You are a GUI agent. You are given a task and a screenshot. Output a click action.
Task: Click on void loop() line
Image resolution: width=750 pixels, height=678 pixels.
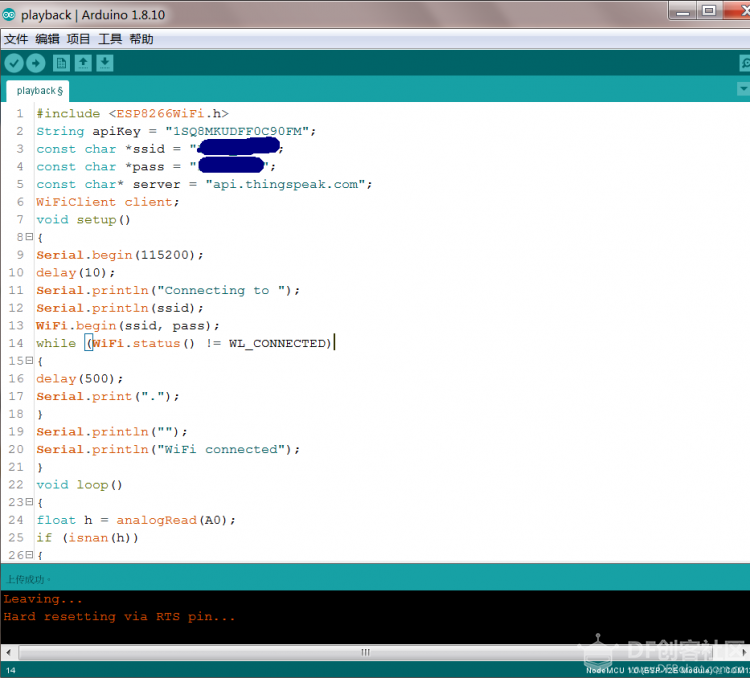tap(79, 485)
